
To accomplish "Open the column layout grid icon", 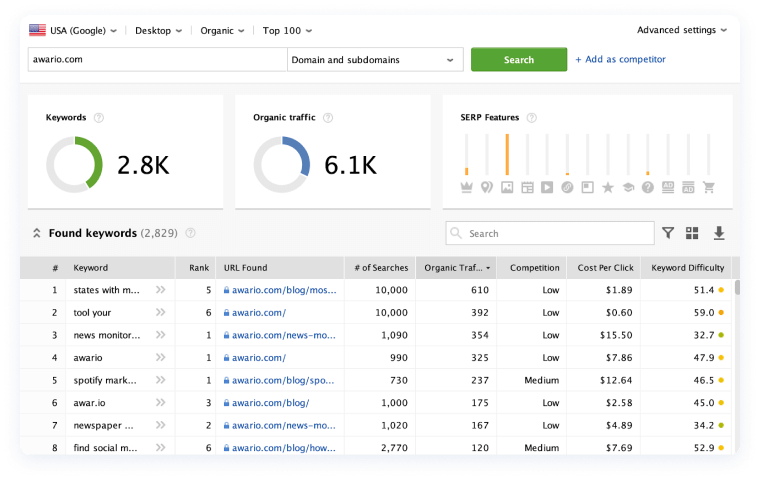I will click(692, 233).
